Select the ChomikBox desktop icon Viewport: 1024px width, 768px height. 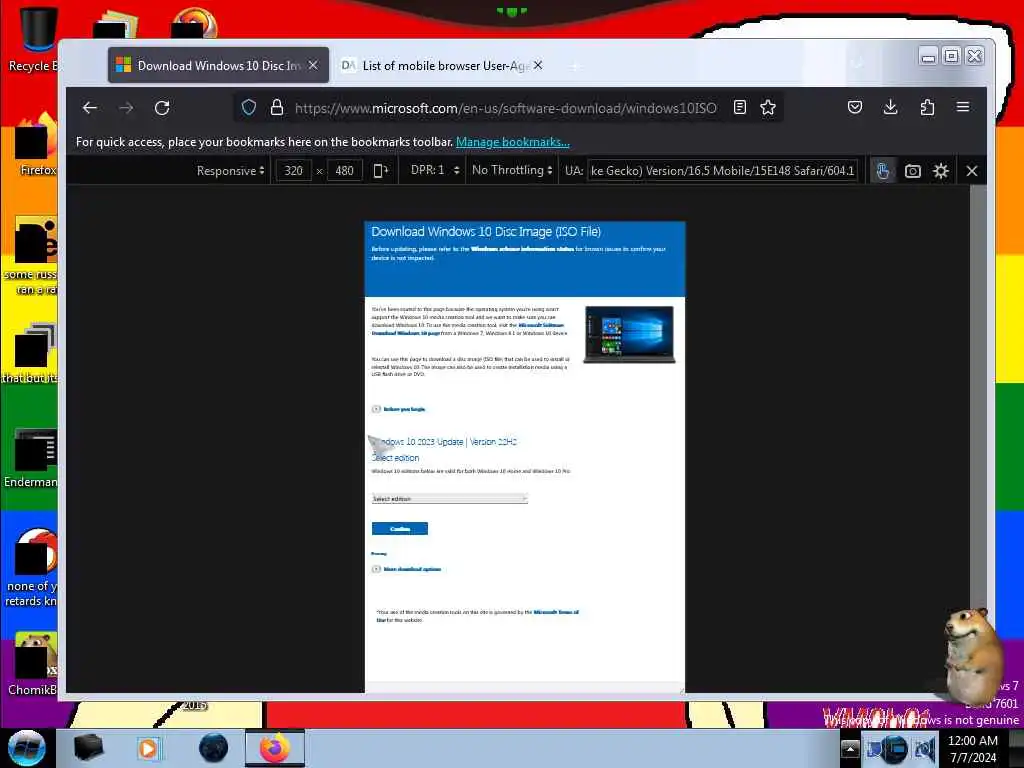click(x=34, y=664)
